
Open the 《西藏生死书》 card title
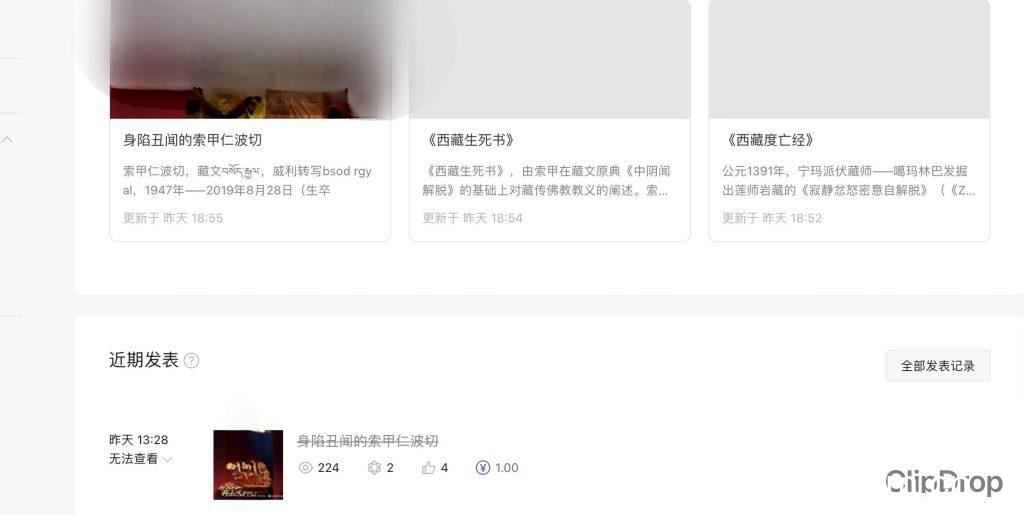(470, 140)
